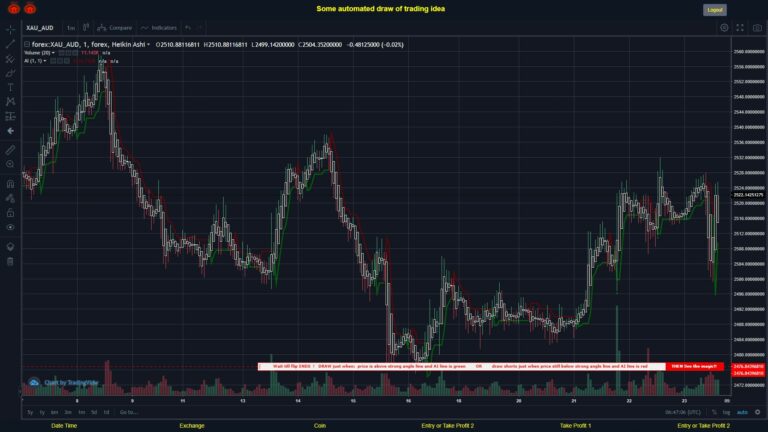Screen dimensions: 768x432
Task: Toggle lock all drawing tools
Action: [10, 213]
